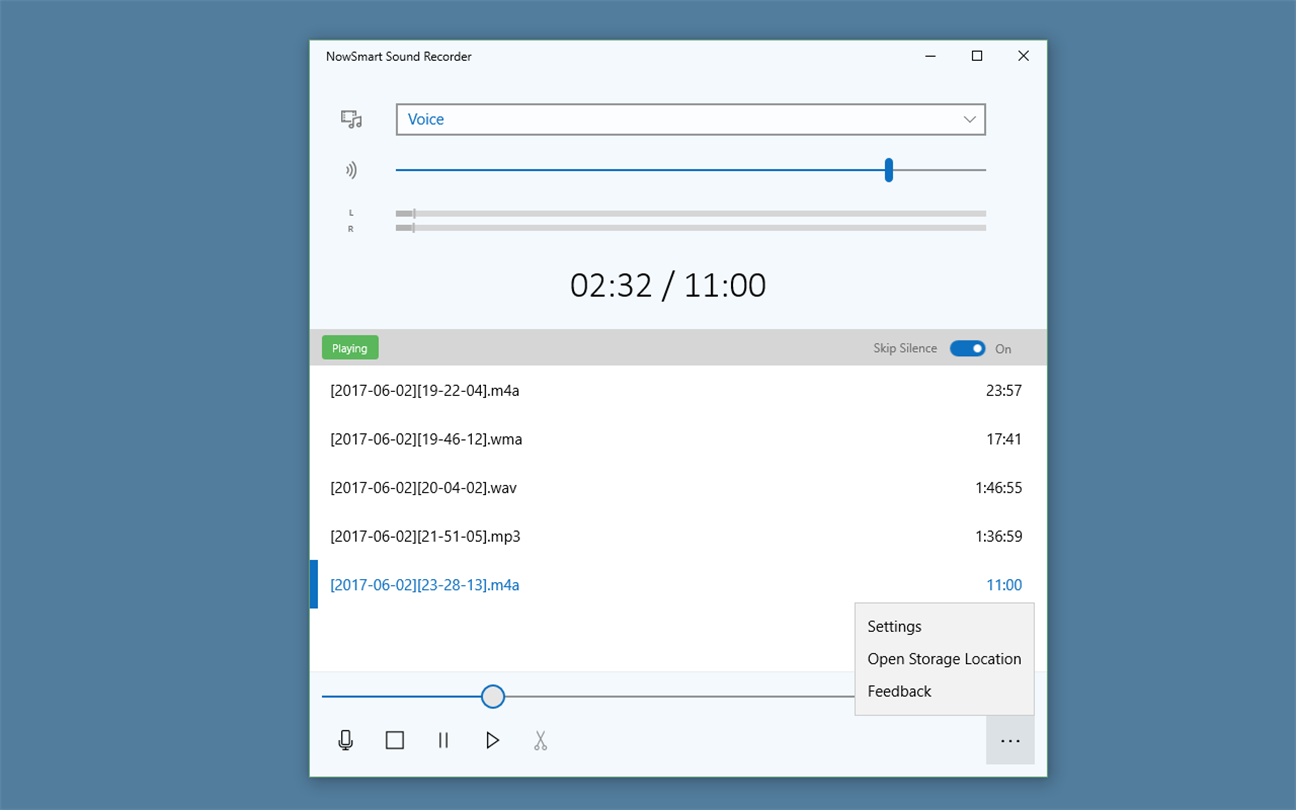Screen dimensions: 1296x810
Task: Click the recording volume slider handle
Action: tap(889, 170)
